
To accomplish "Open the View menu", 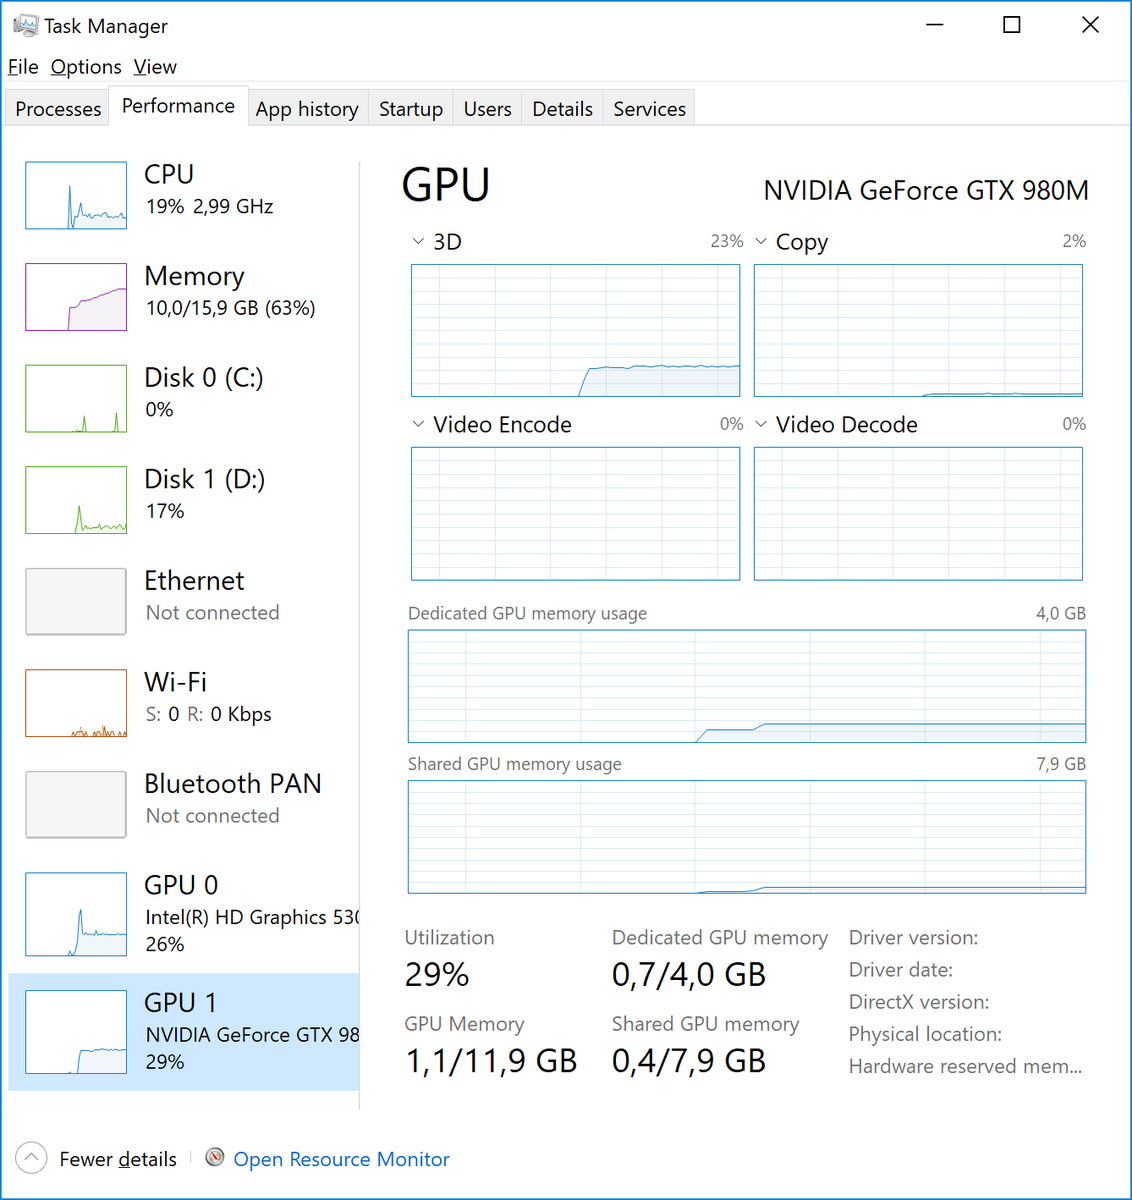I will click(x=155, y=67).
